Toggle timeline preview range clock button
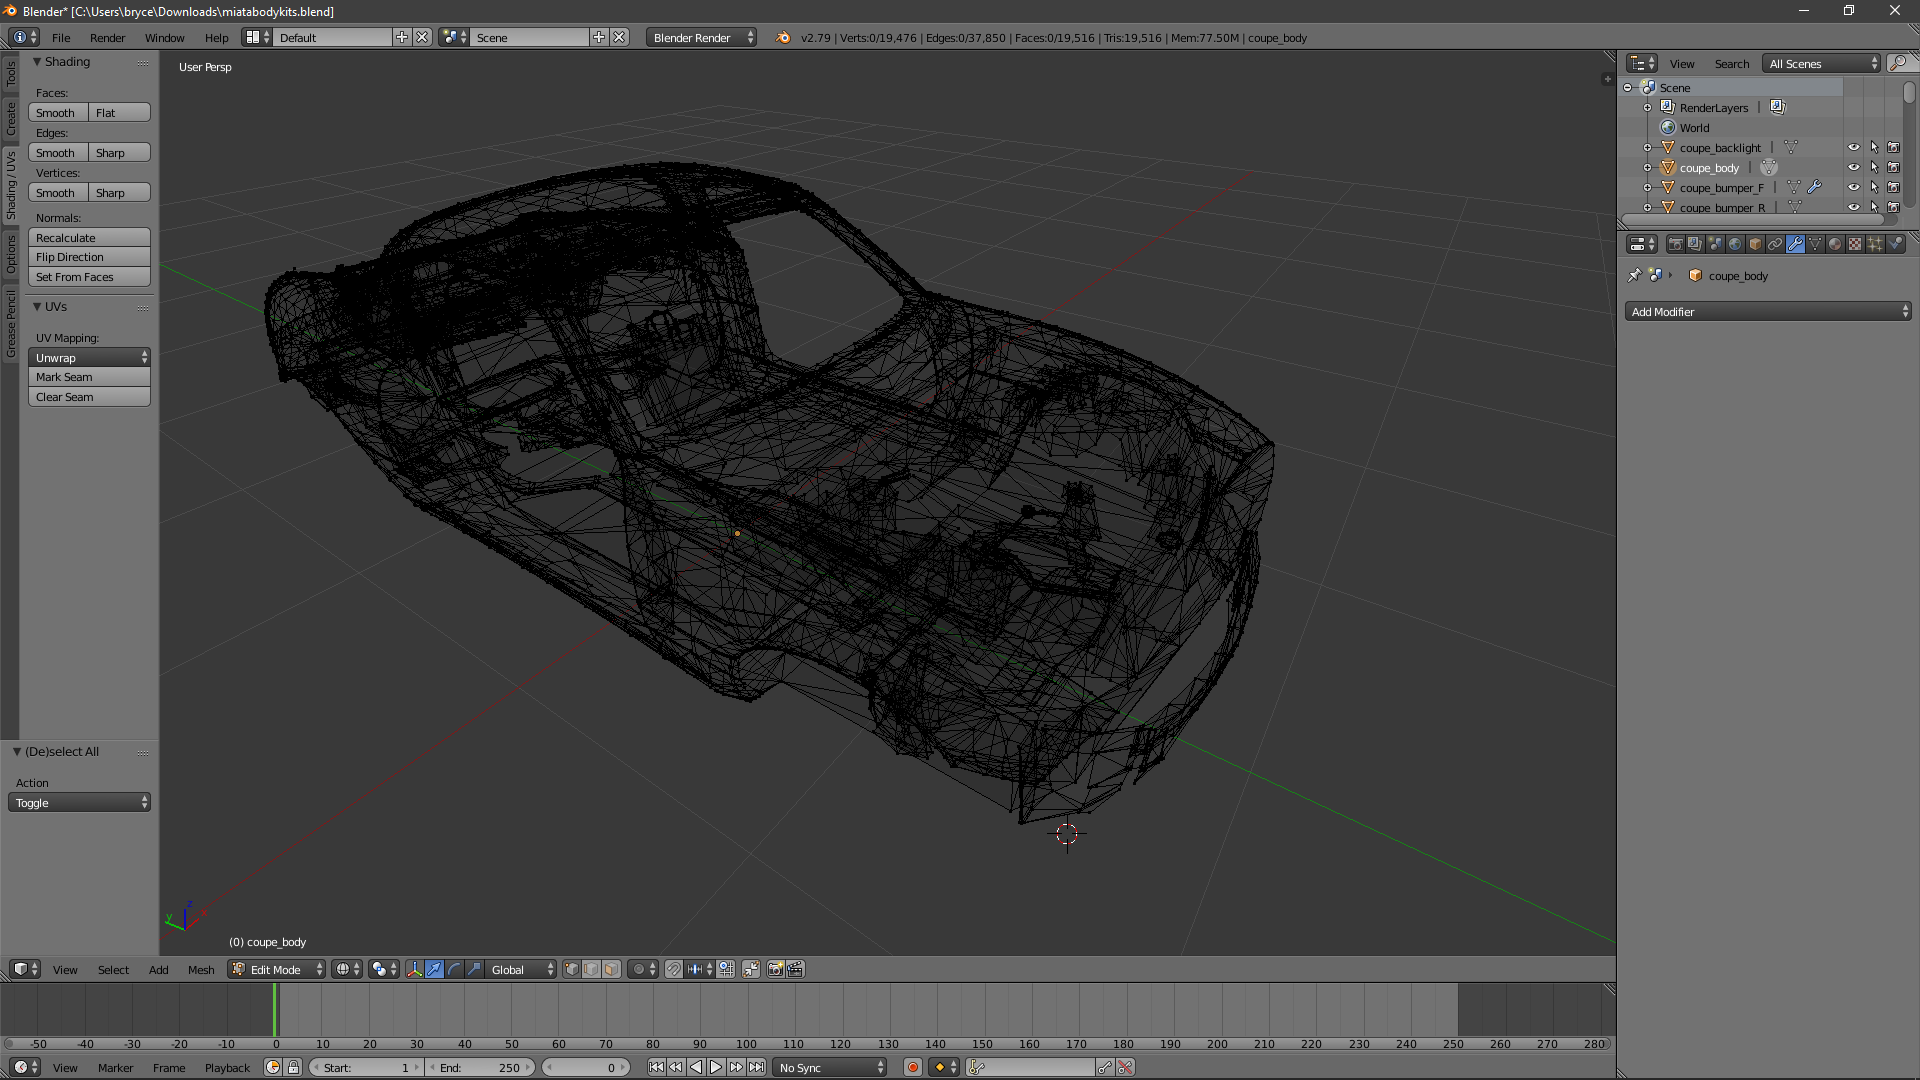 click(x=273, y=1067)
